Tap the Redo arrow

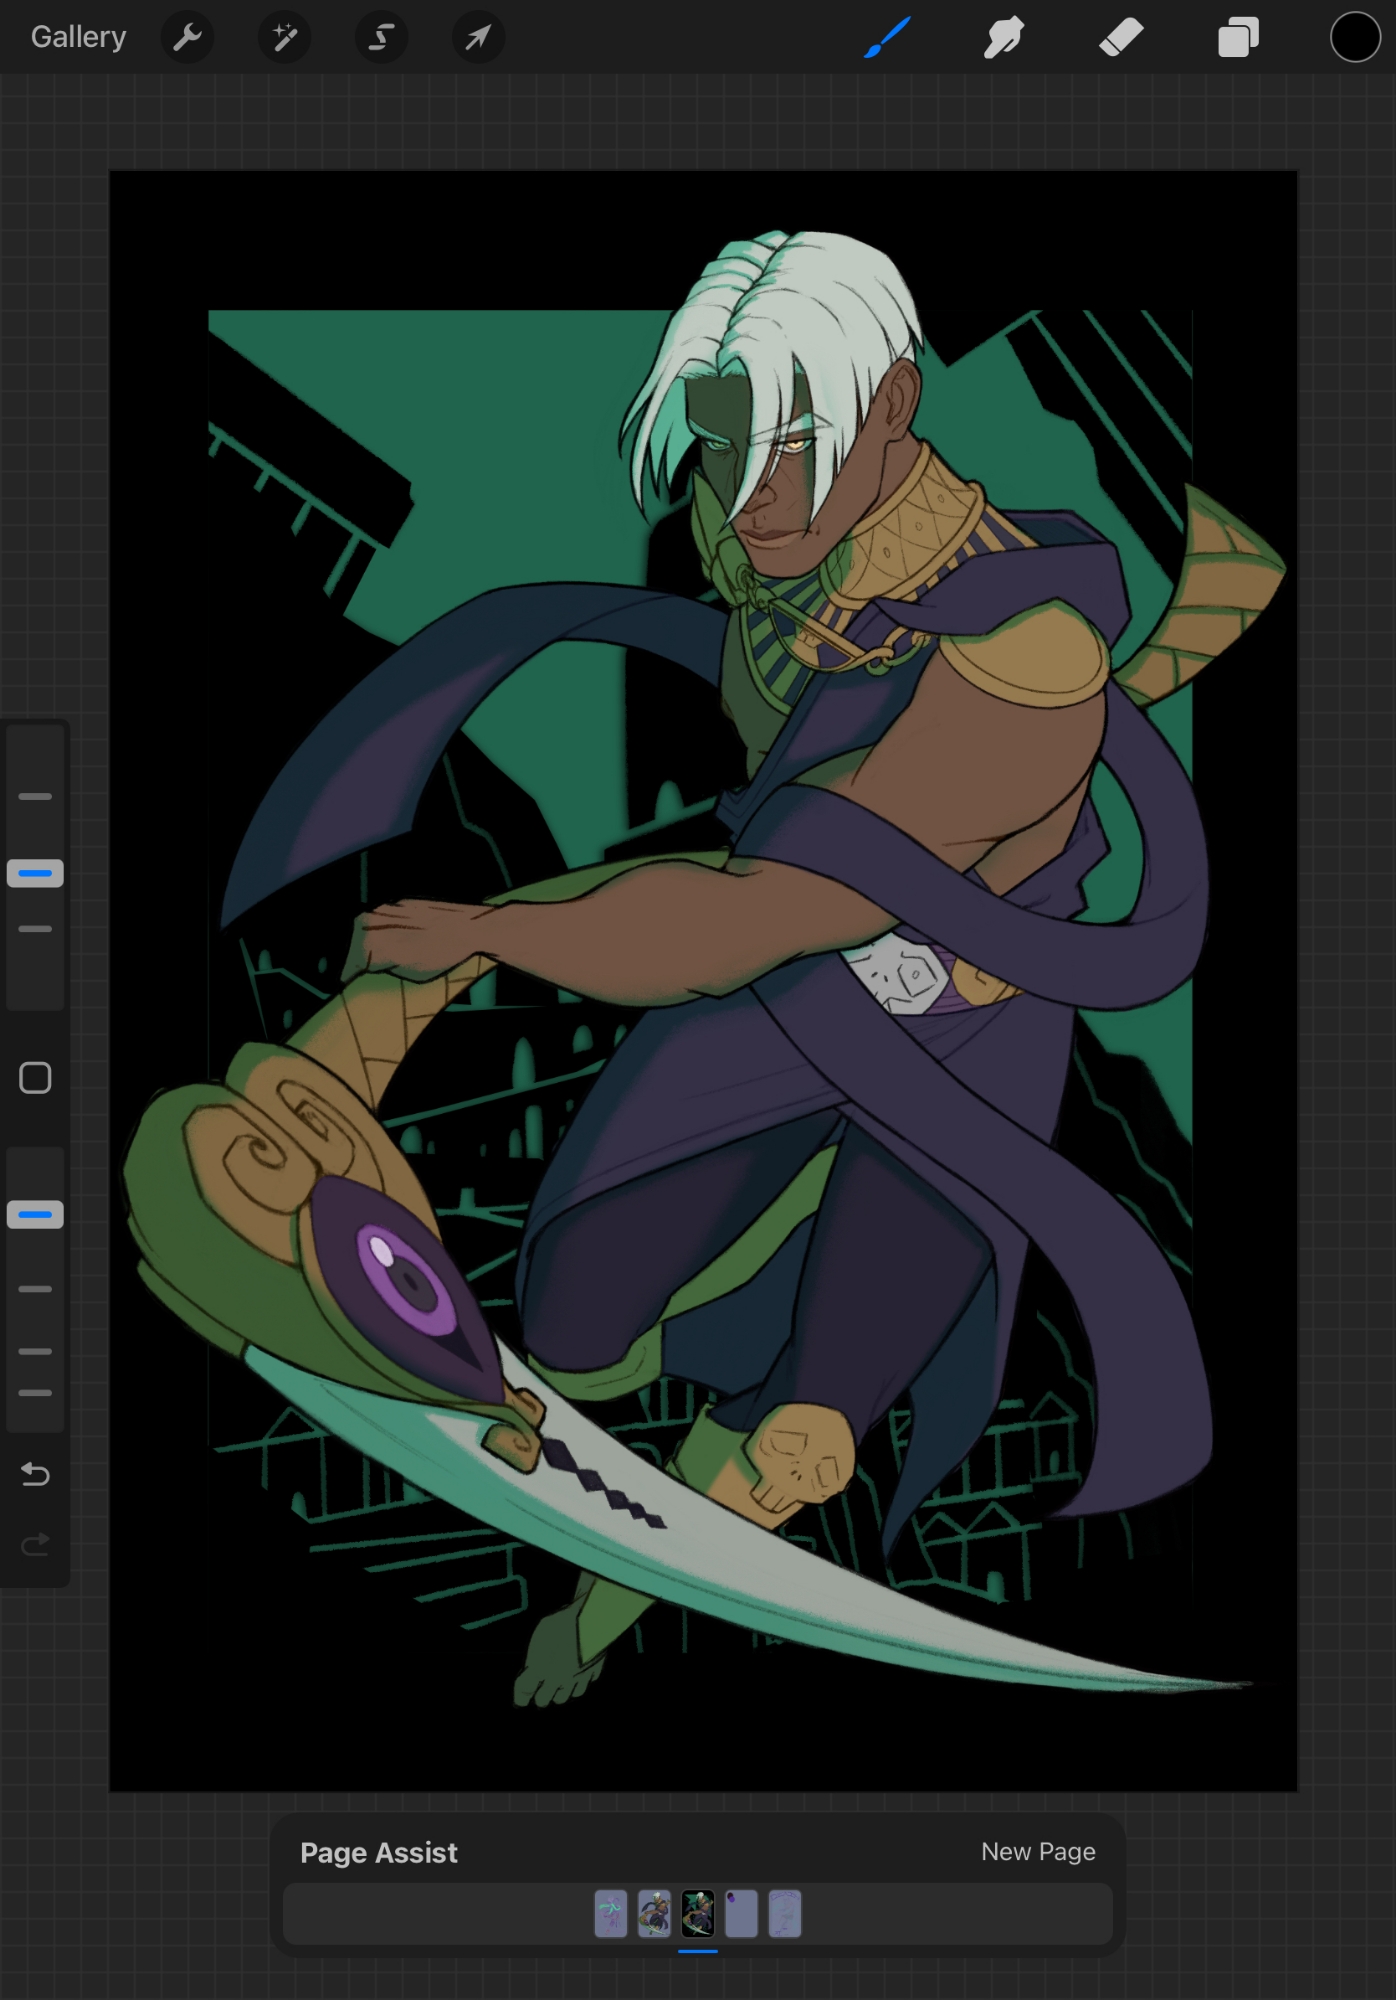35,1546
